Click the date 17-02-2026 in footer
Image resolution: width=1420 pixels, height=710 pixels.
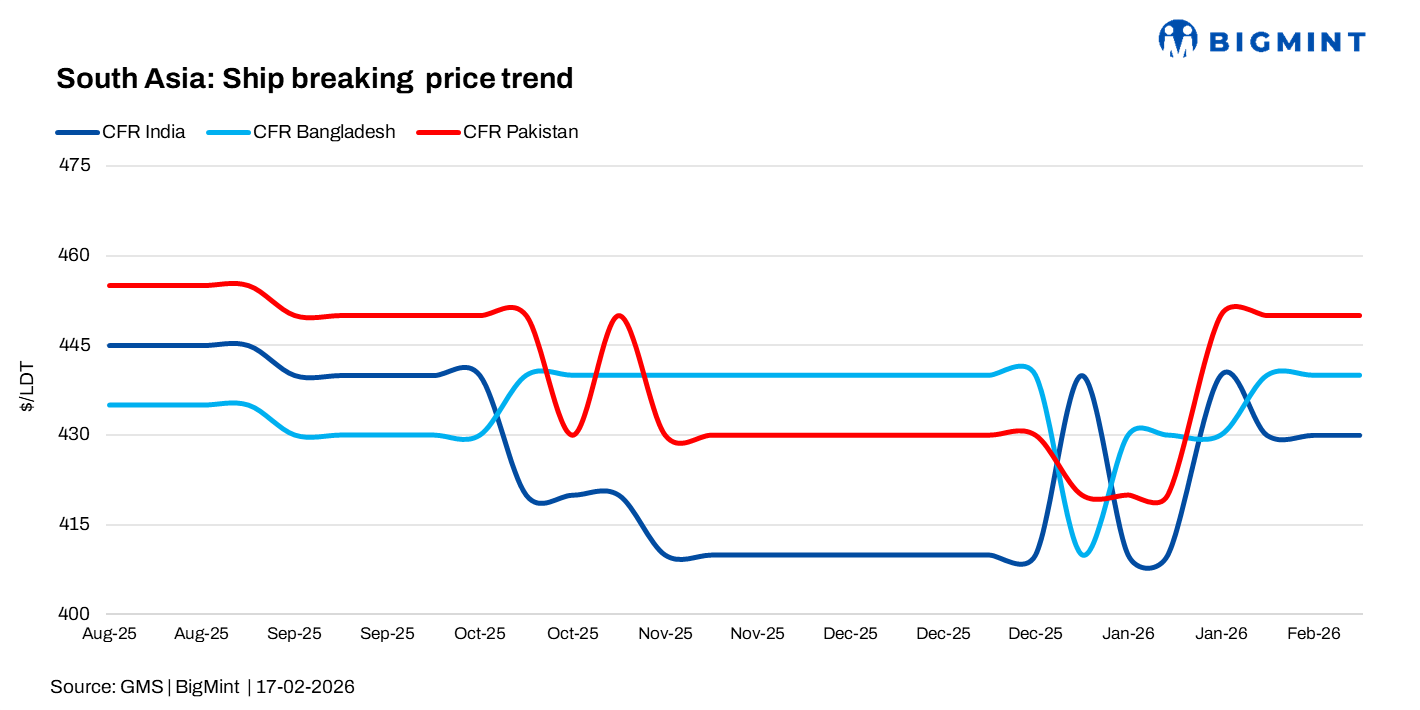305,687
